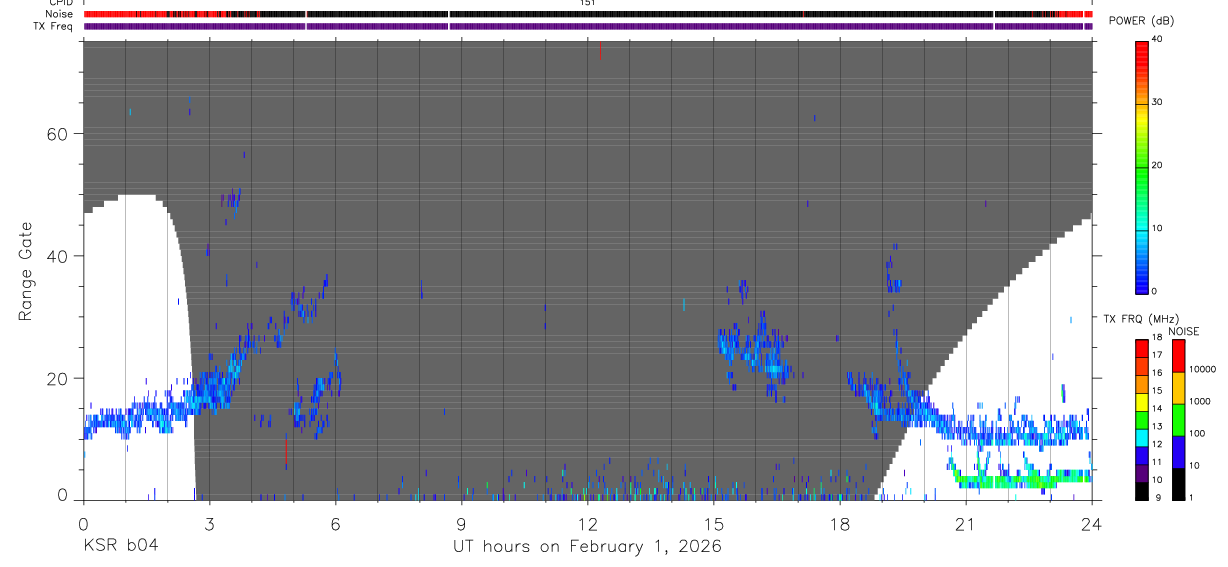Click the purple TX Freq strip above the plot
Viewport: 1228px width, 567px height.
[x=589, y=26]
